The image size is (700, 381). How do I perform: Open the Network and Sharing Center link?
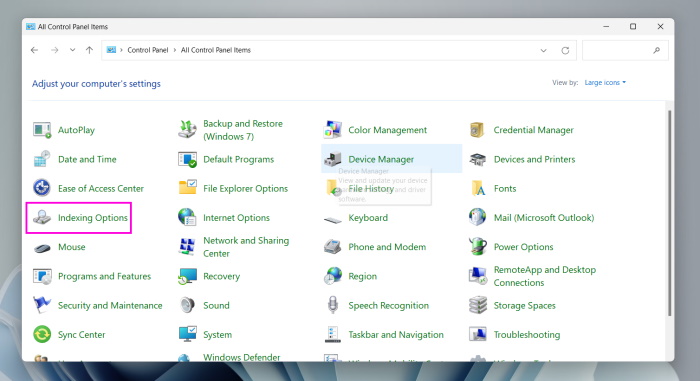click(246, 247)
